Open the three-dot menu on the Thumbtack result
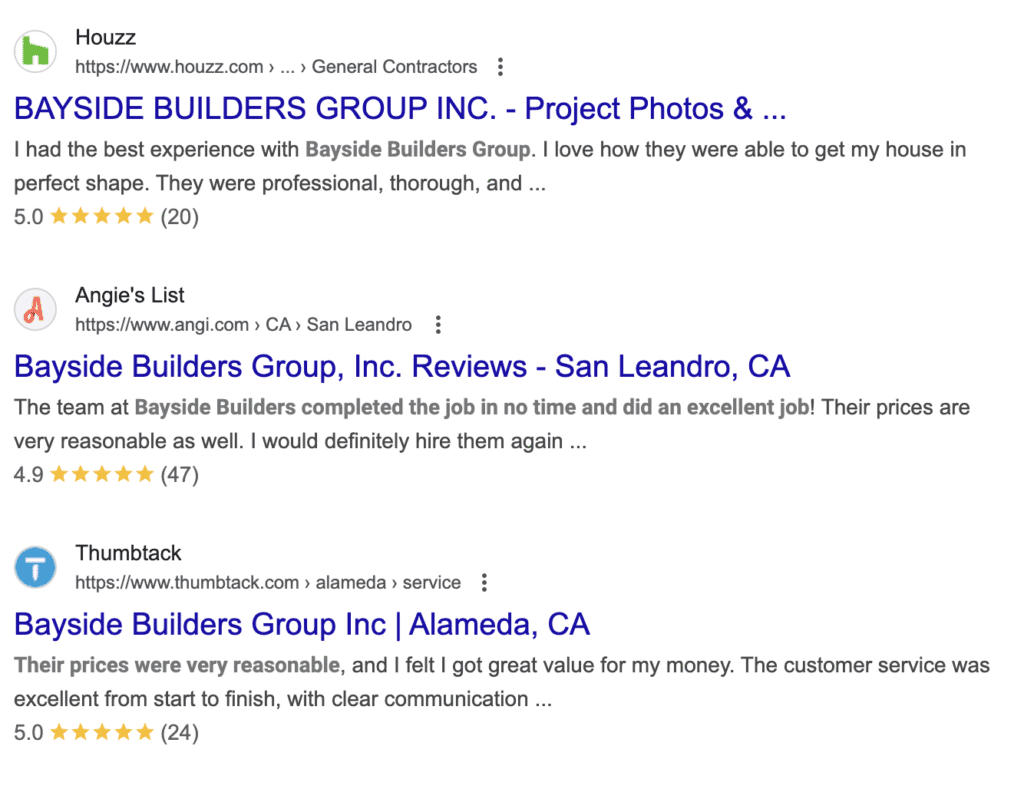The width and height of the screenshot is (1024, 789). click(x=484, y=581)
